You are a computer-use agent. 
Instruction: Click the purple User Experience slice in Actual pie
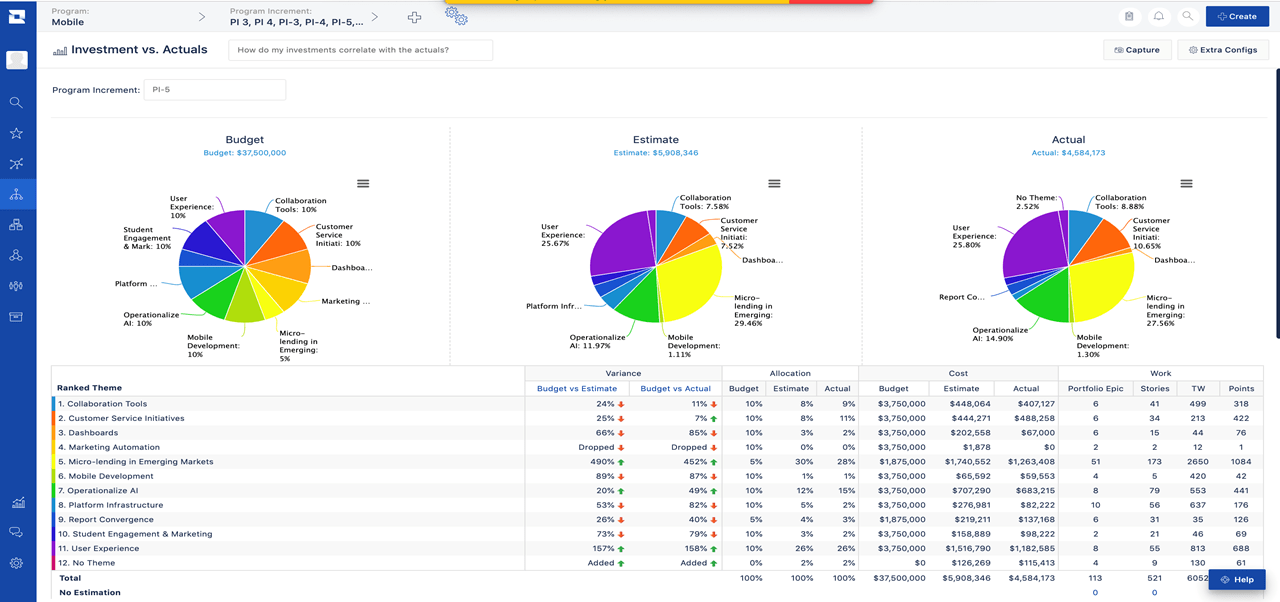pos(1033,245)
